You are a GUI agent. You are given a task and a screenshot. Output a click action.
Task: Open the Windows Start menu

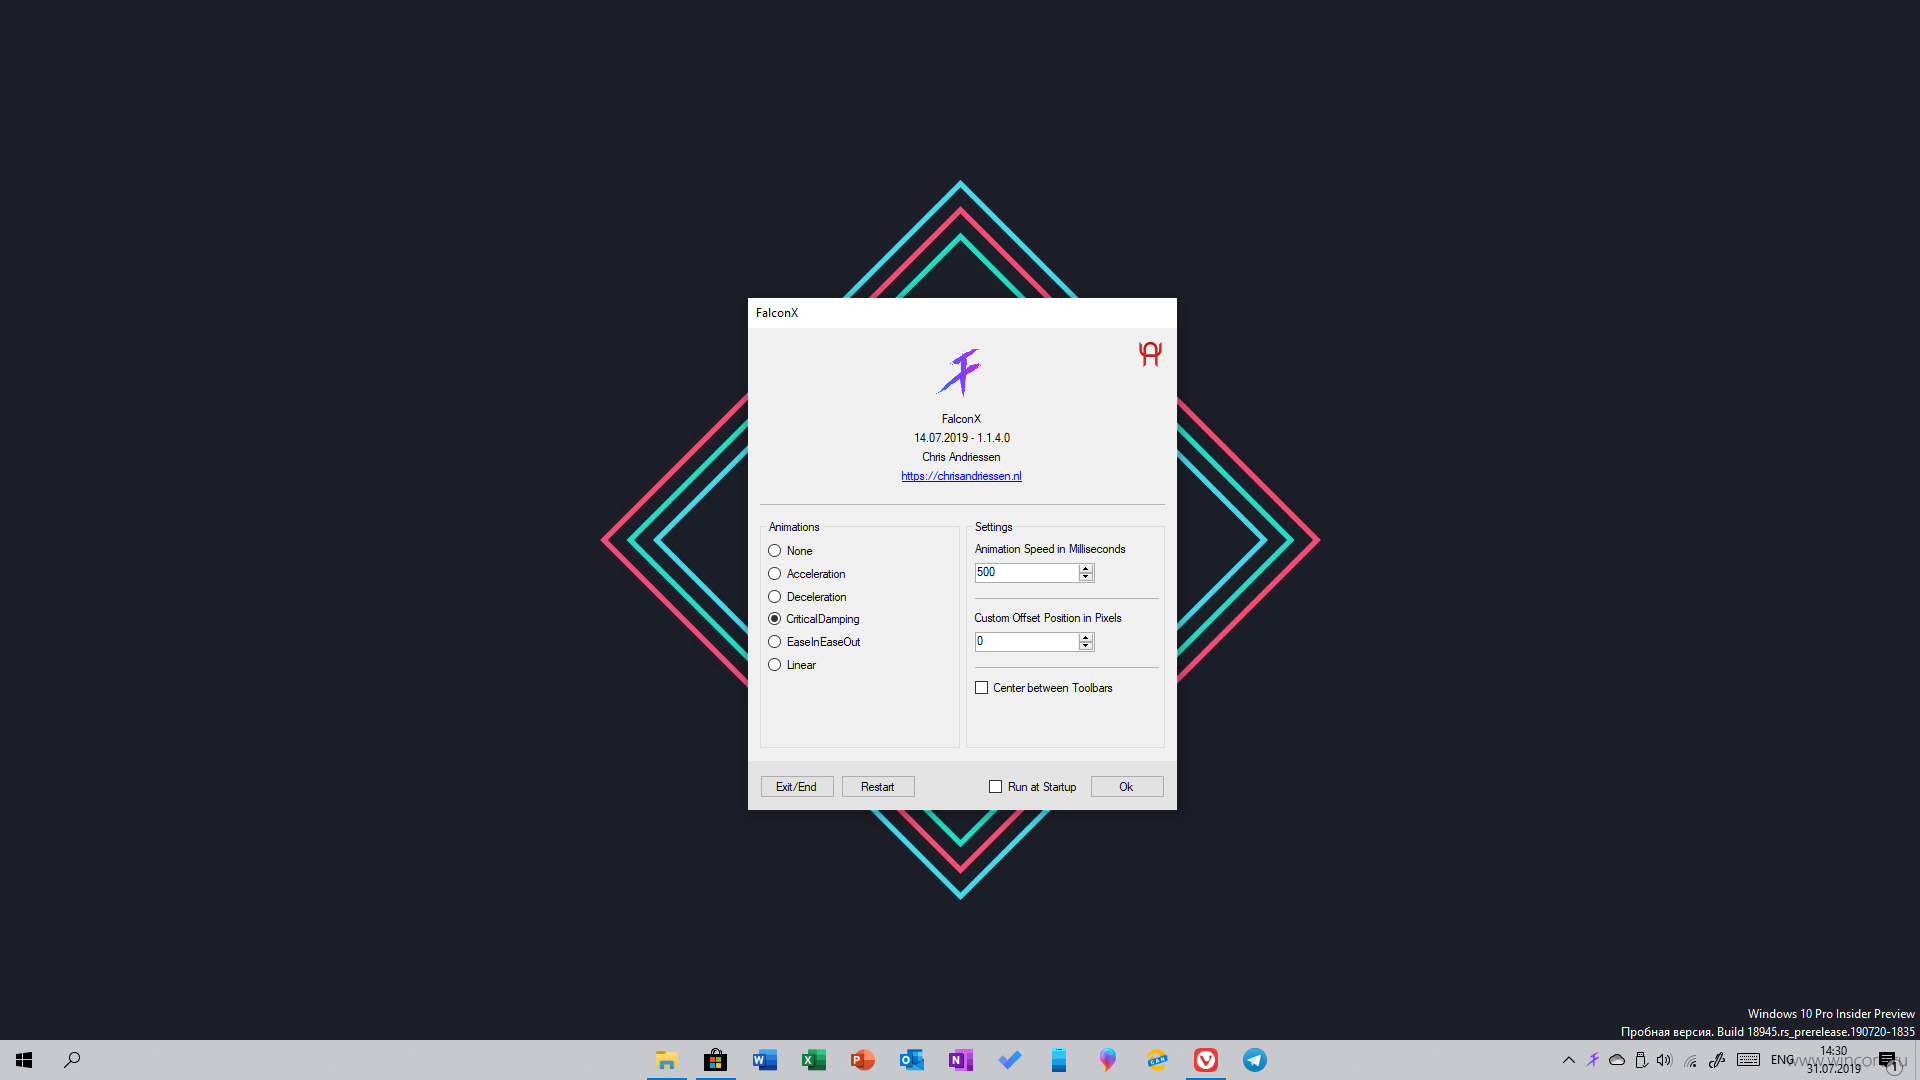24,1060
